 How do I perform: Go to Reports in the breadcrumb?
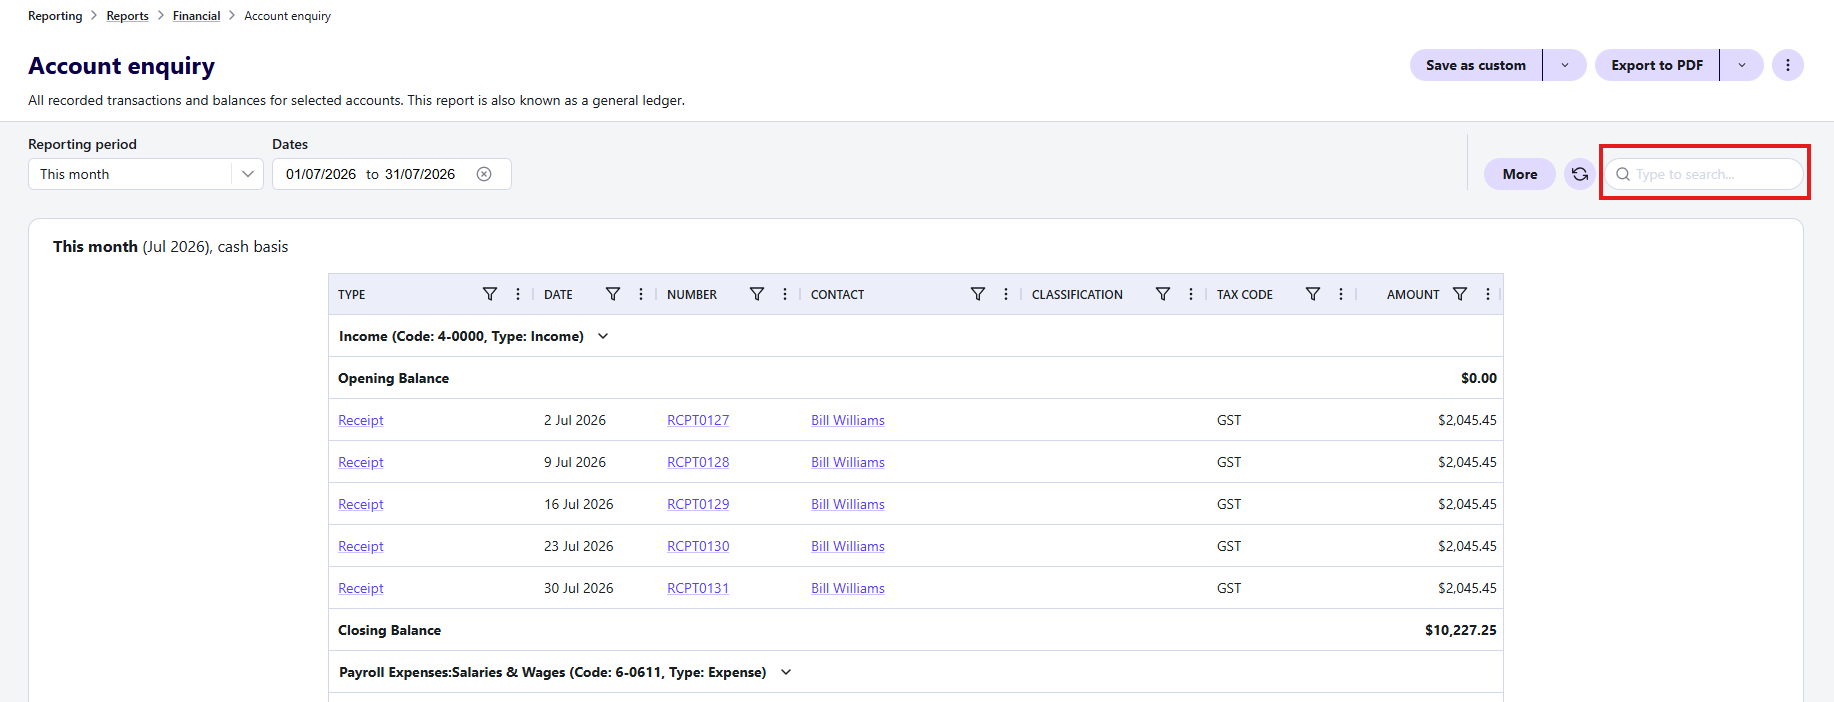pos(128,16)
